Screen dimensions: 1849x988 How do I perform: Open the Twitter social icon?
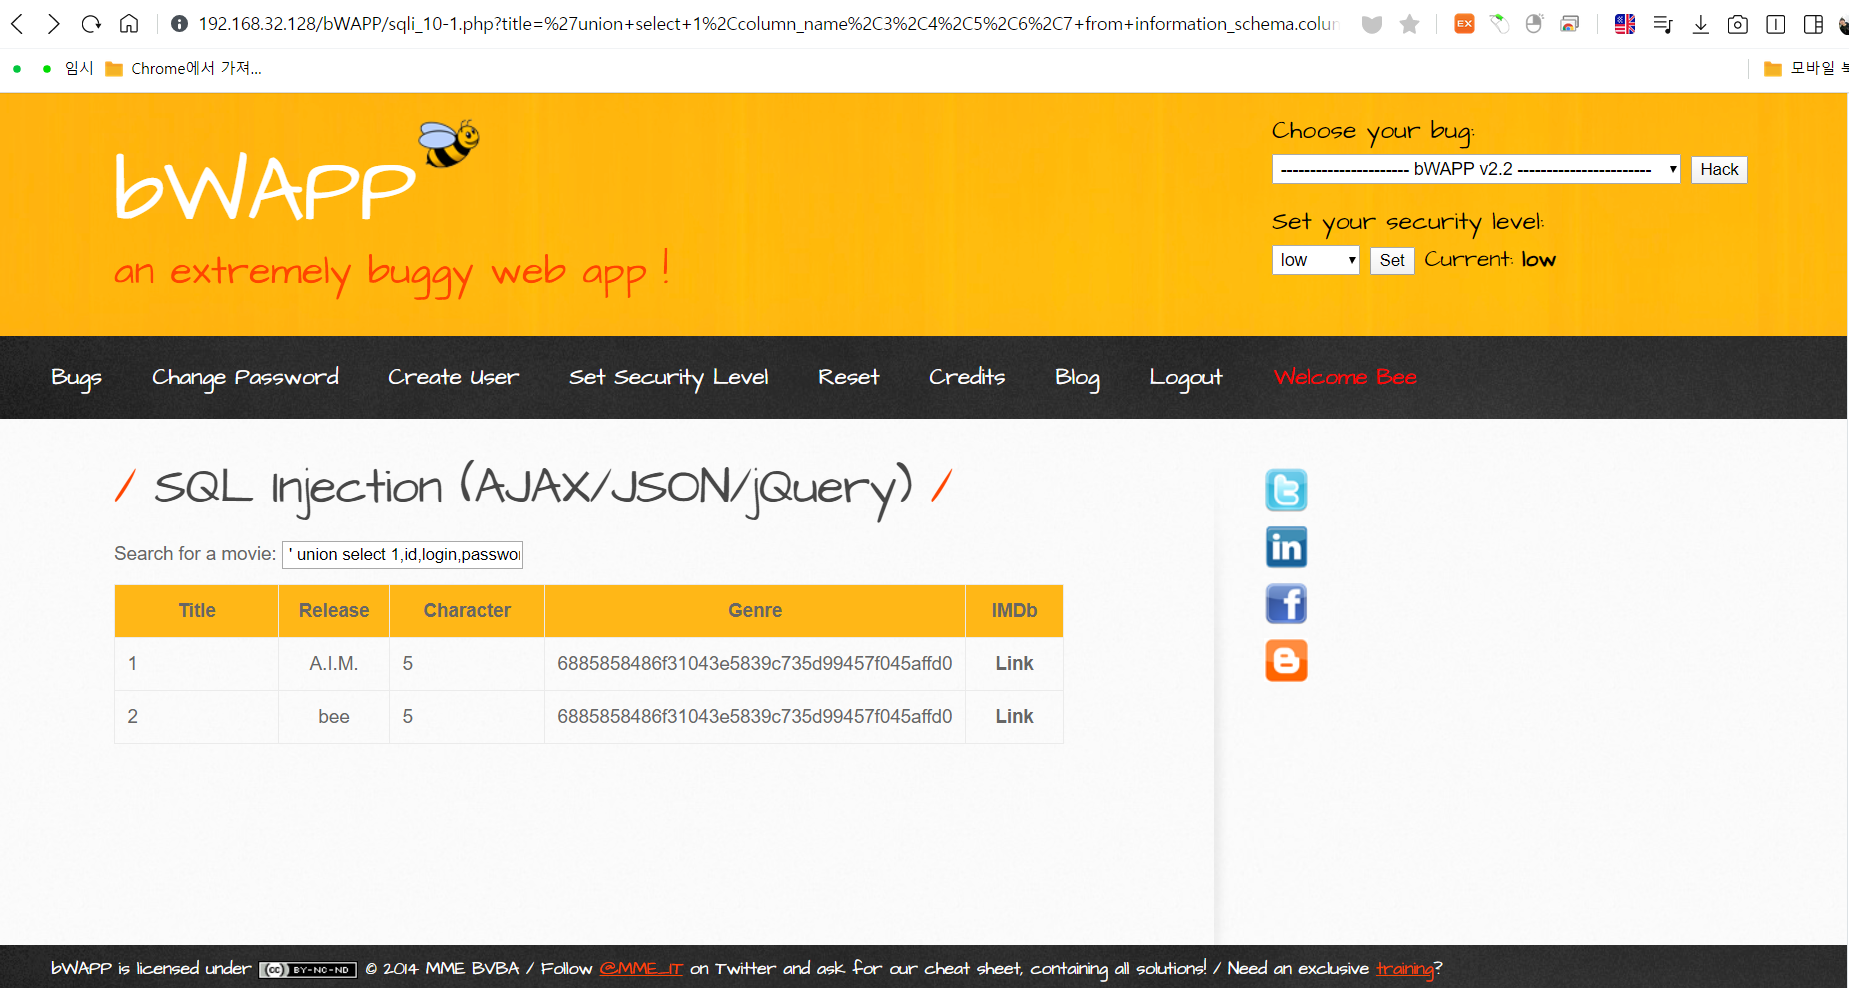tap(1286, 490)
